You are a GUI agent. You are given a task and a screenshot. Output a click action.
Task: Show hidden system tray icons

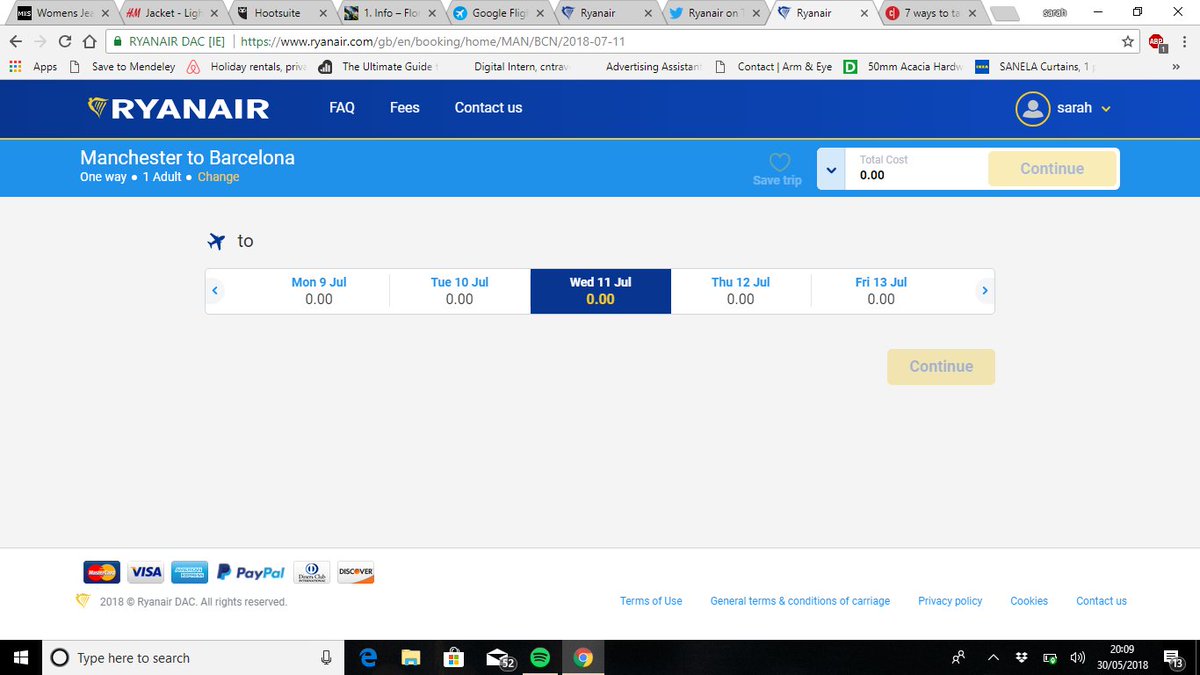point(994,657)
